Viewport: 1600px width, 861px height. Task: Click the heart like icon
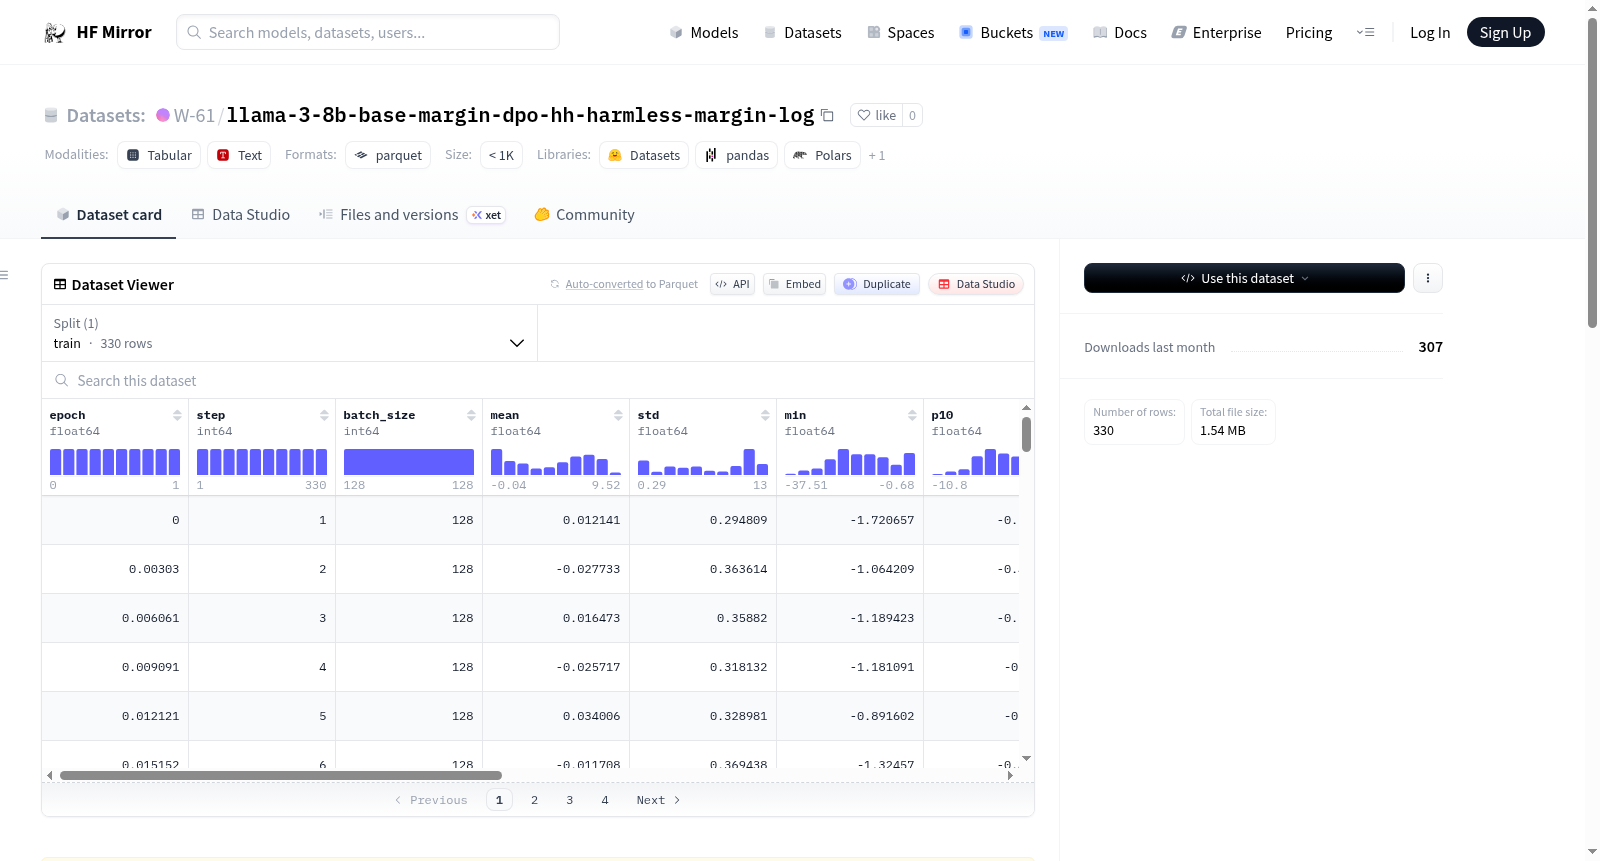864,115
